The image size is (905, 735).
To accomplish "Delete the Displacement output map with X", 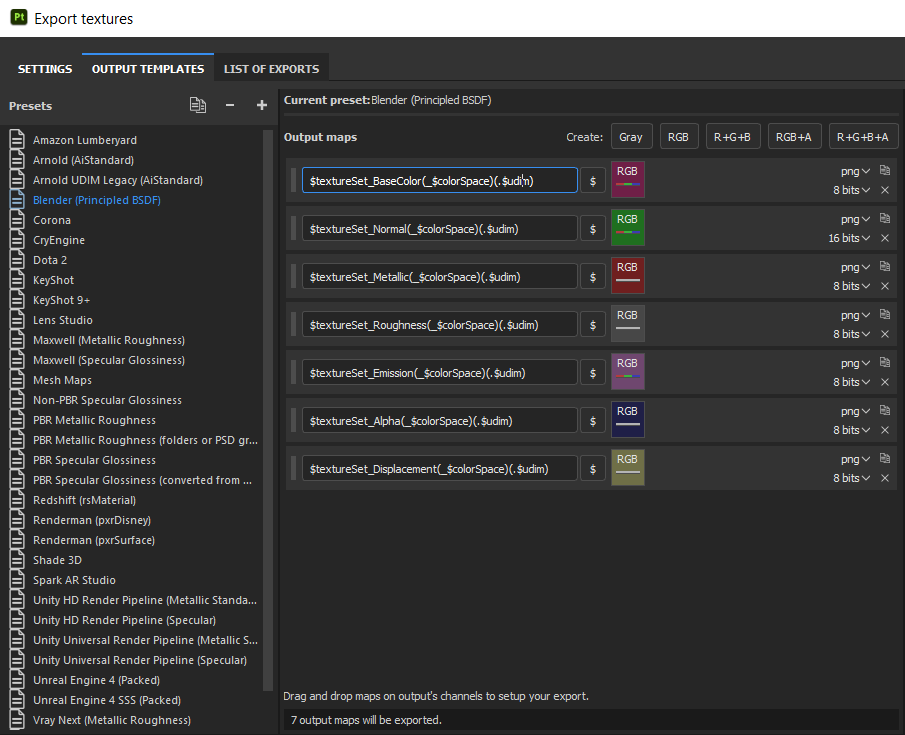I will (885, 478).
